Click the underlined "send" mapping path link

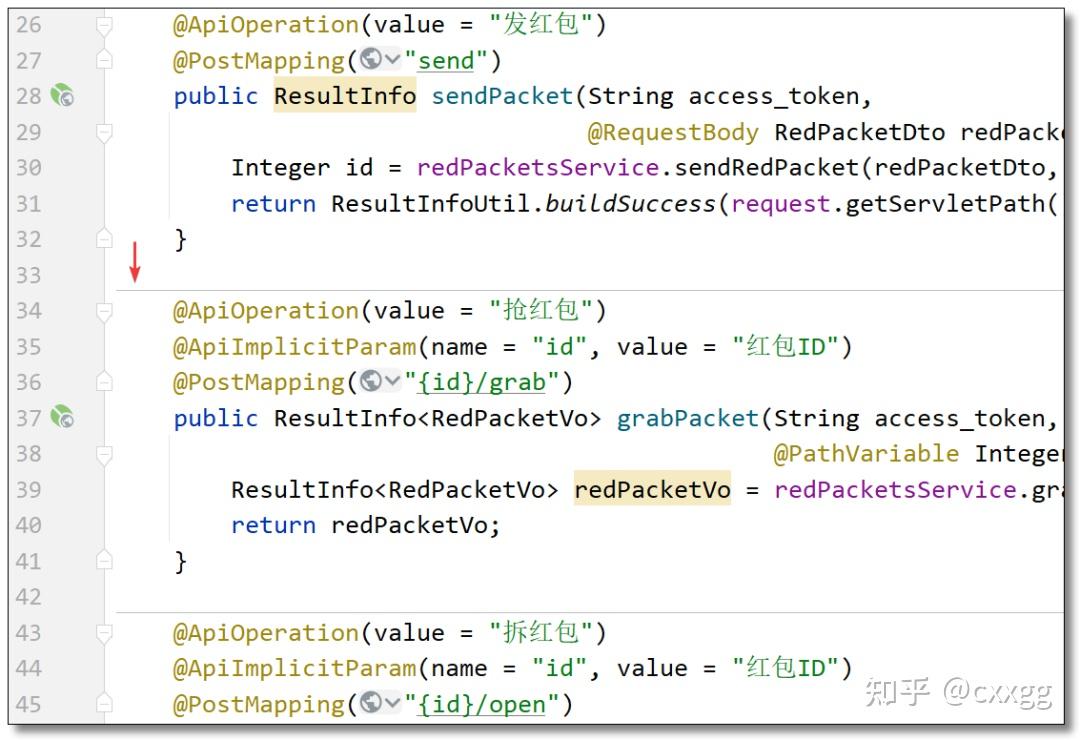tap(446, 61)
